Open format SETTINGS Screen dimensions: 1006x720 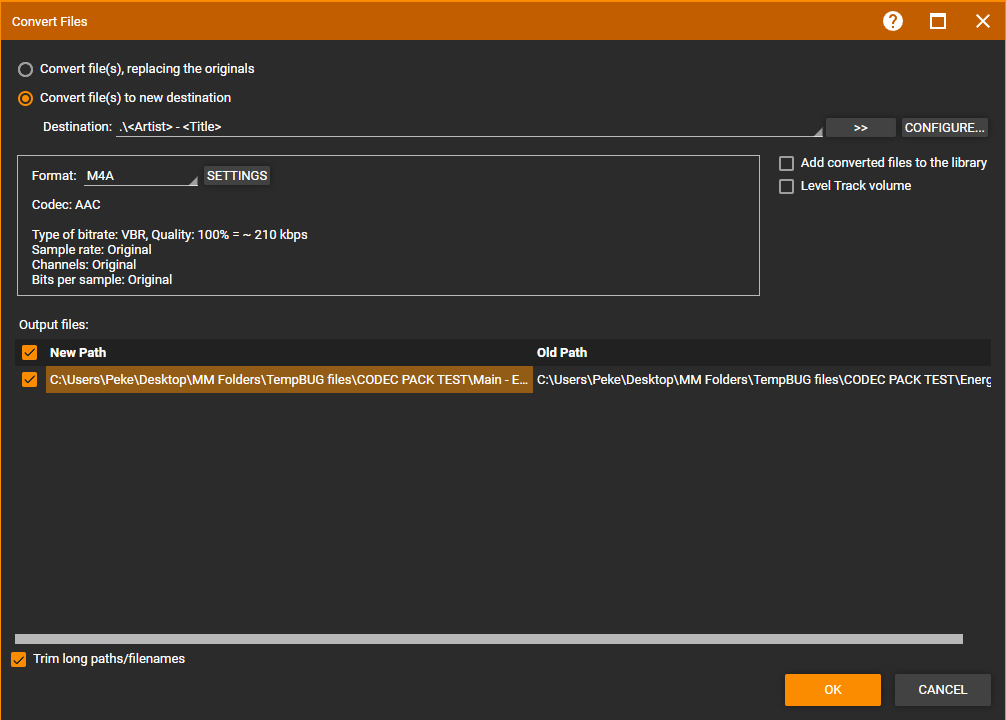[237, 176]
